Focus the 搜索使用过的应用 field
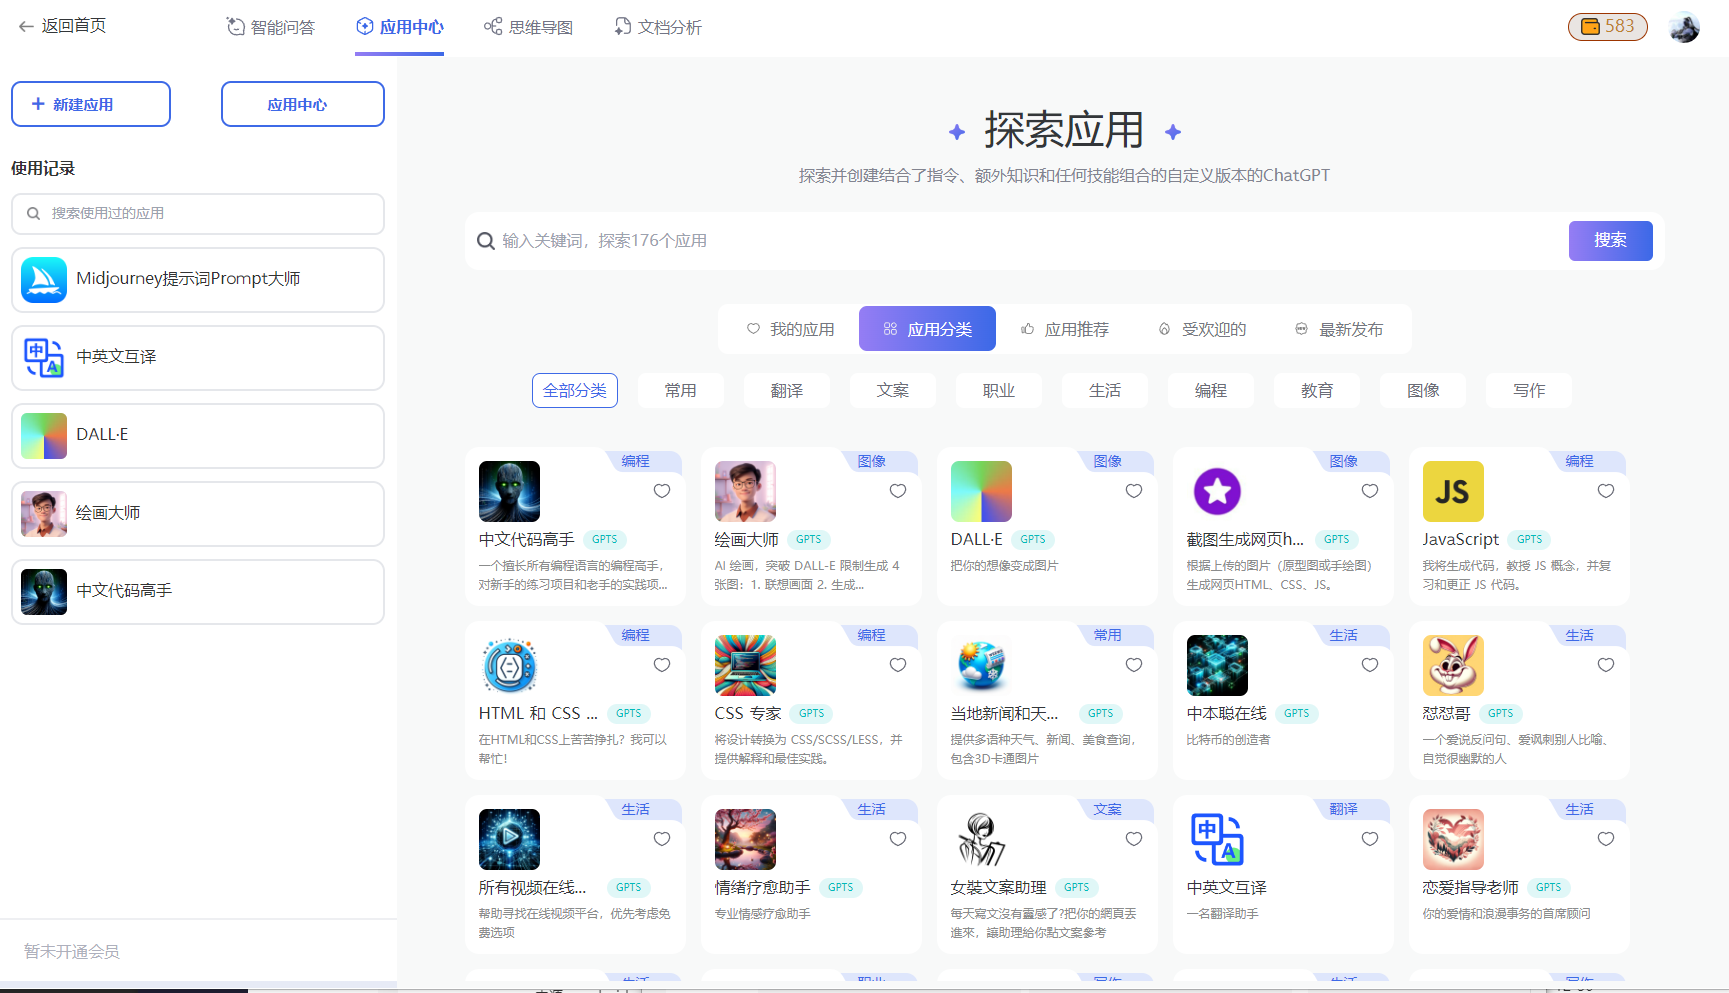1729x993 pixels. point(198,213)
